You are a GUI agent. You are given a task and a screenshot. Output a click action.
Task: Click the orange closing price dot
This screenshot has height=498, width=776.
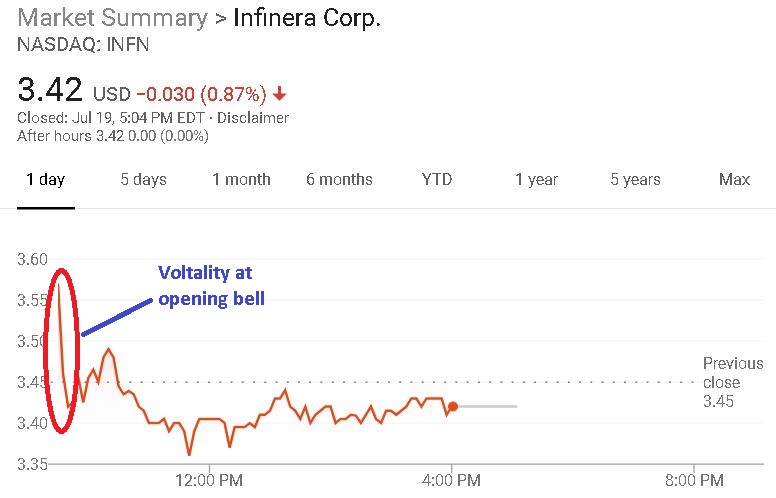(x=453, y=406)
